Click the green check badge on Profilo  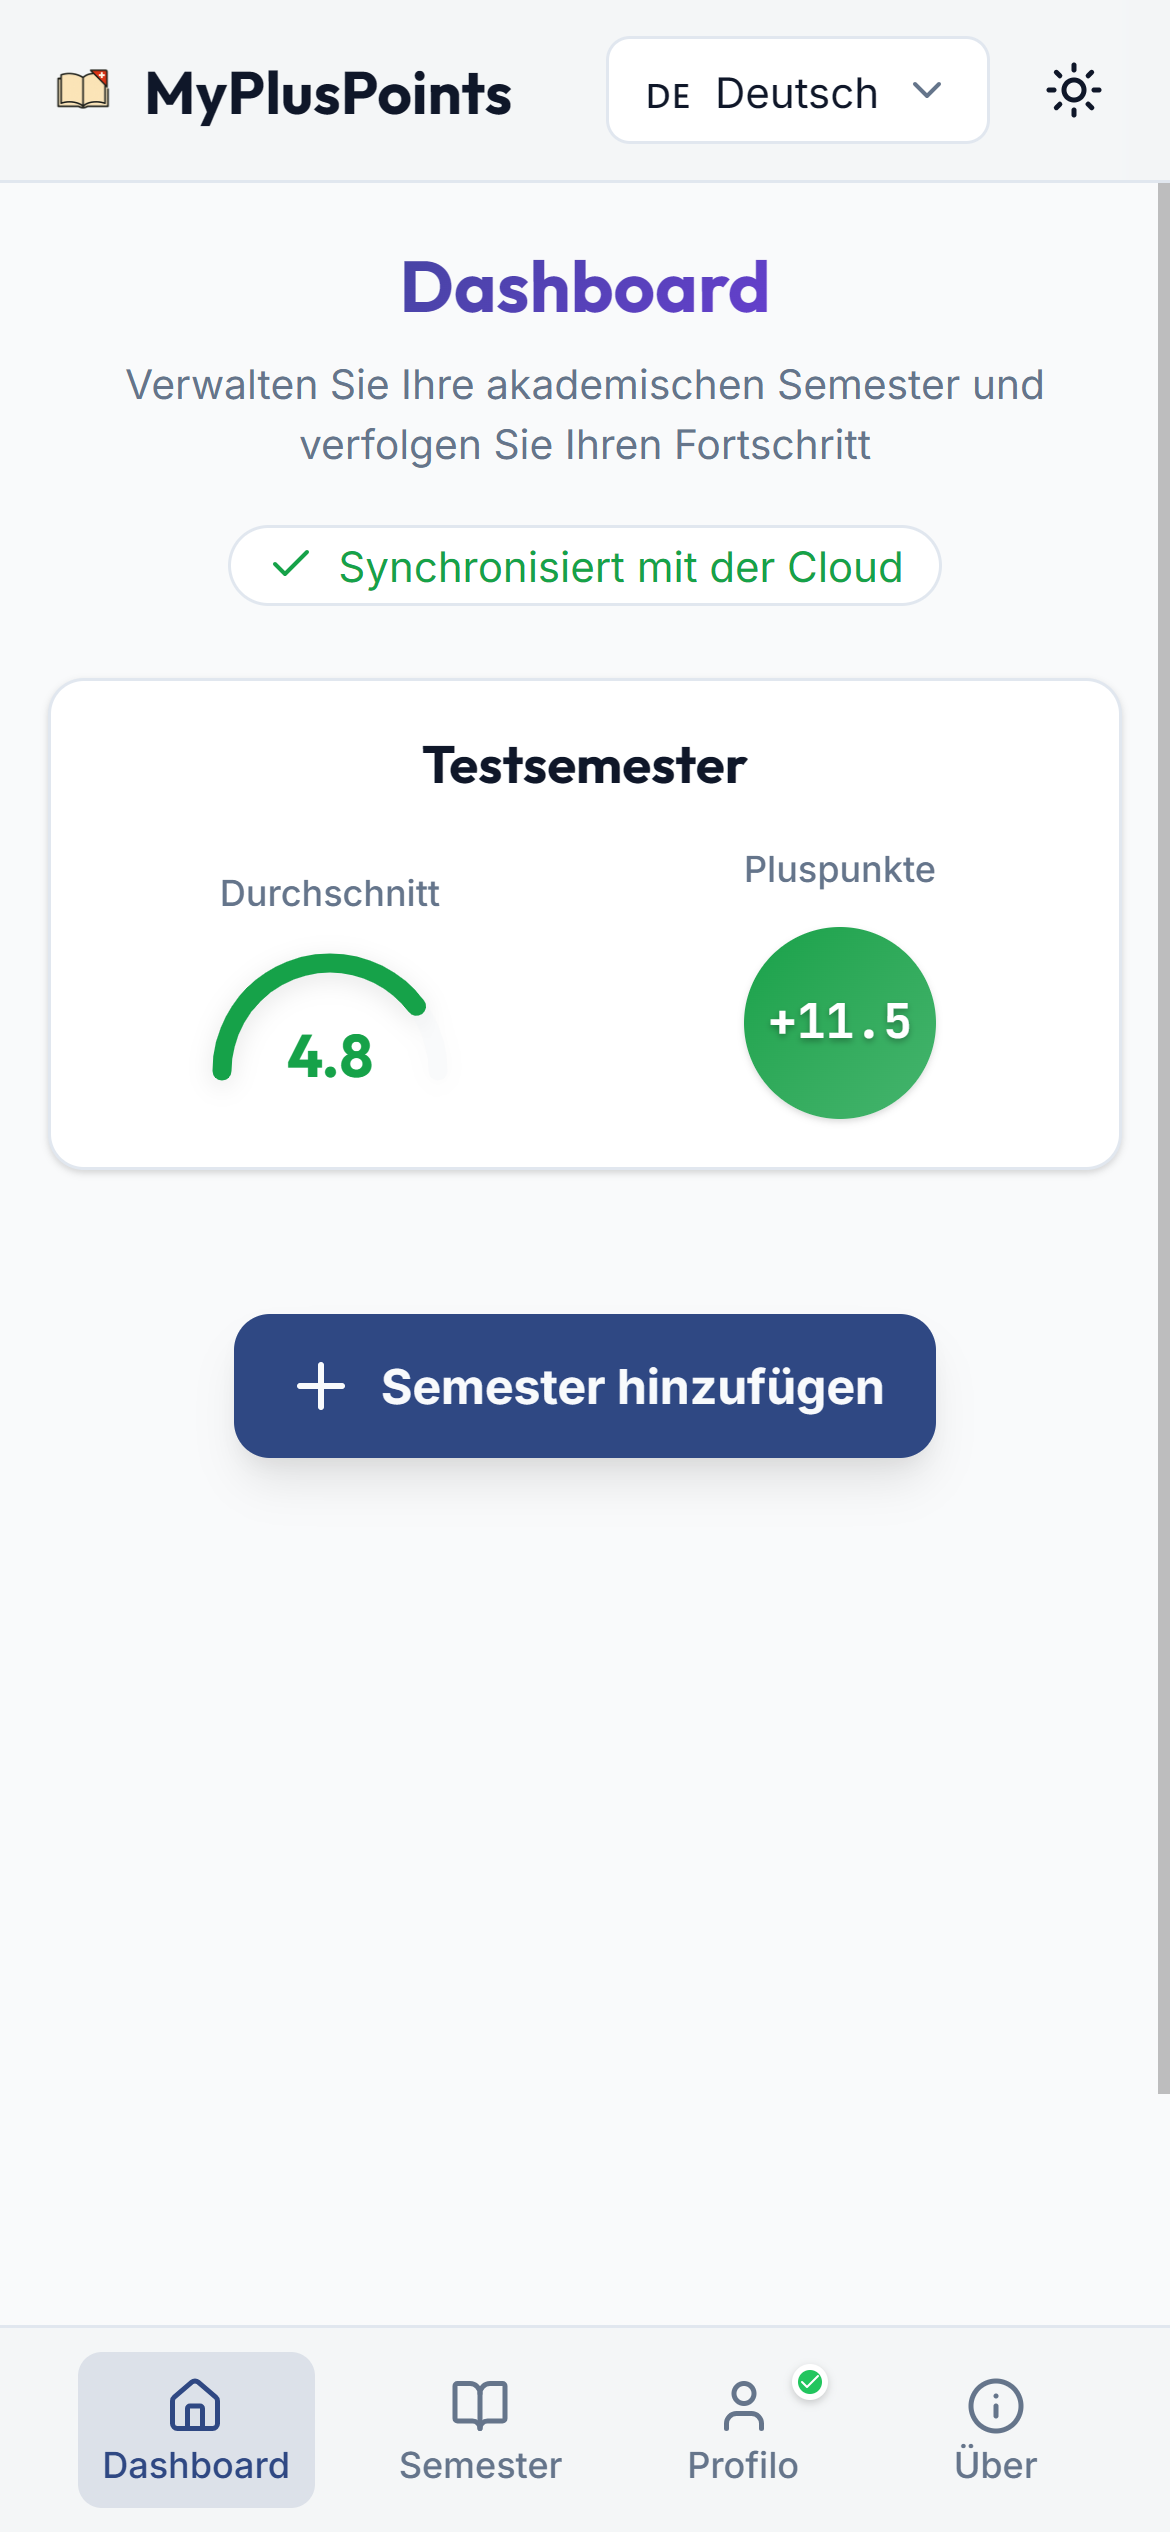810,2383
